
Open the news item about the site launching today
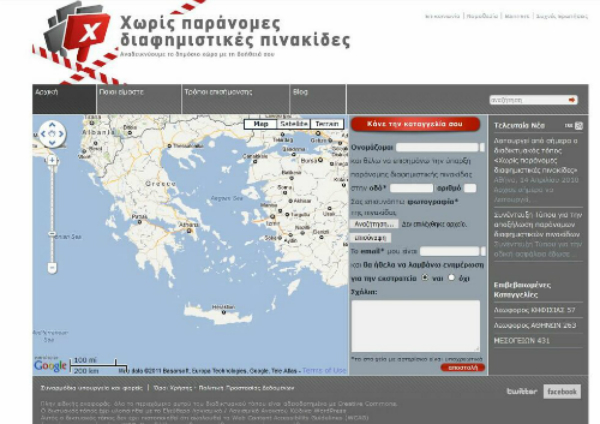point(536,155)
